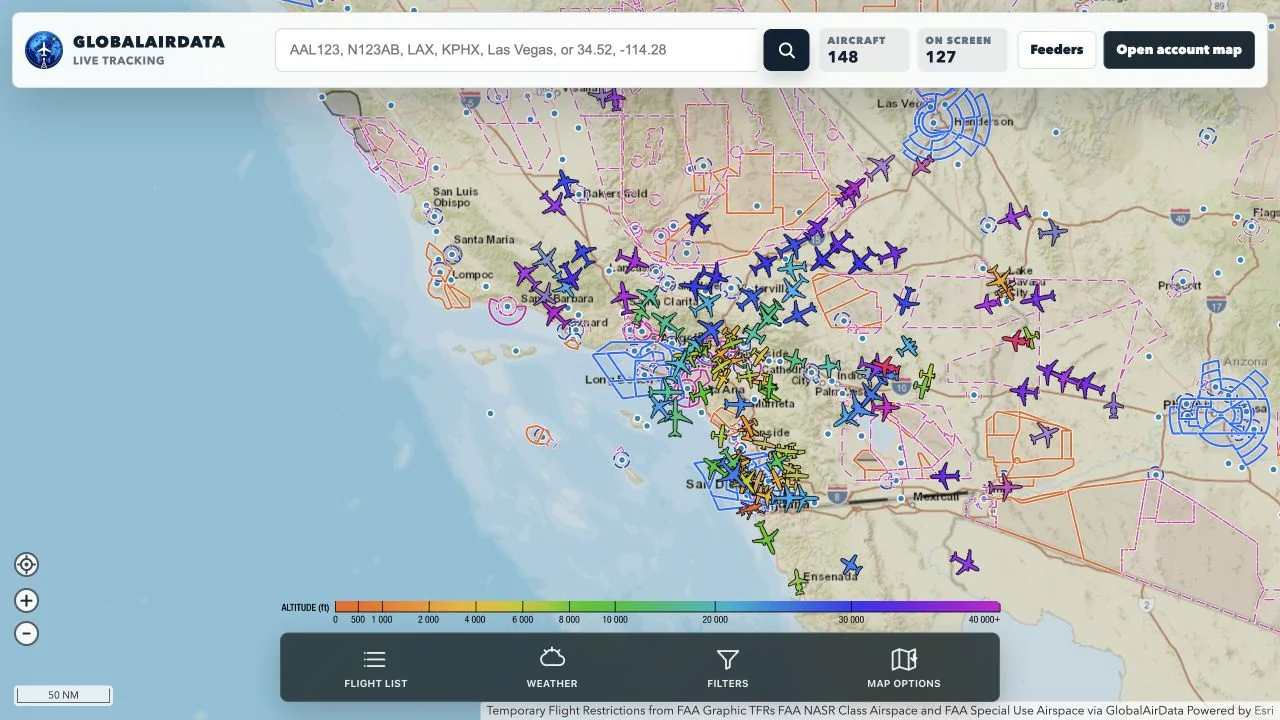Click the altitude color legend bar
Image resolution: width=1280 pixels, height=720 pixels.
(x=667, y=606)
